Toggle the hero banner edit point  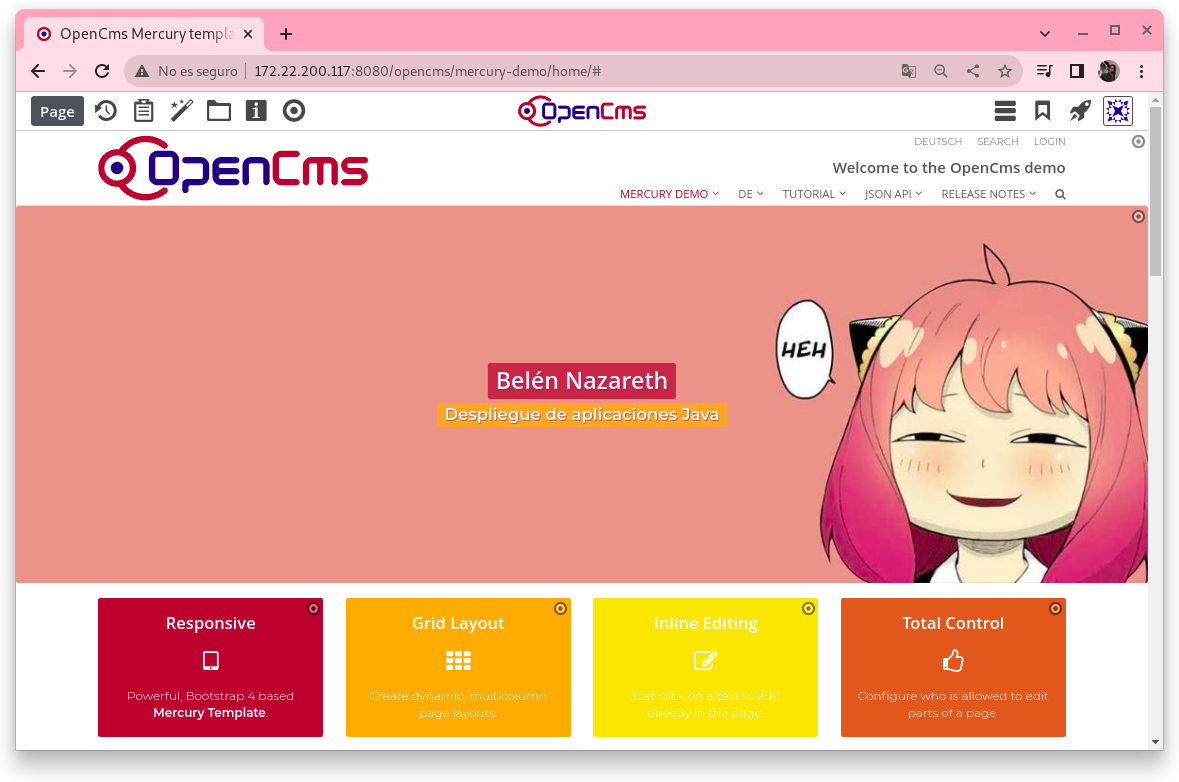(1138, 217)
